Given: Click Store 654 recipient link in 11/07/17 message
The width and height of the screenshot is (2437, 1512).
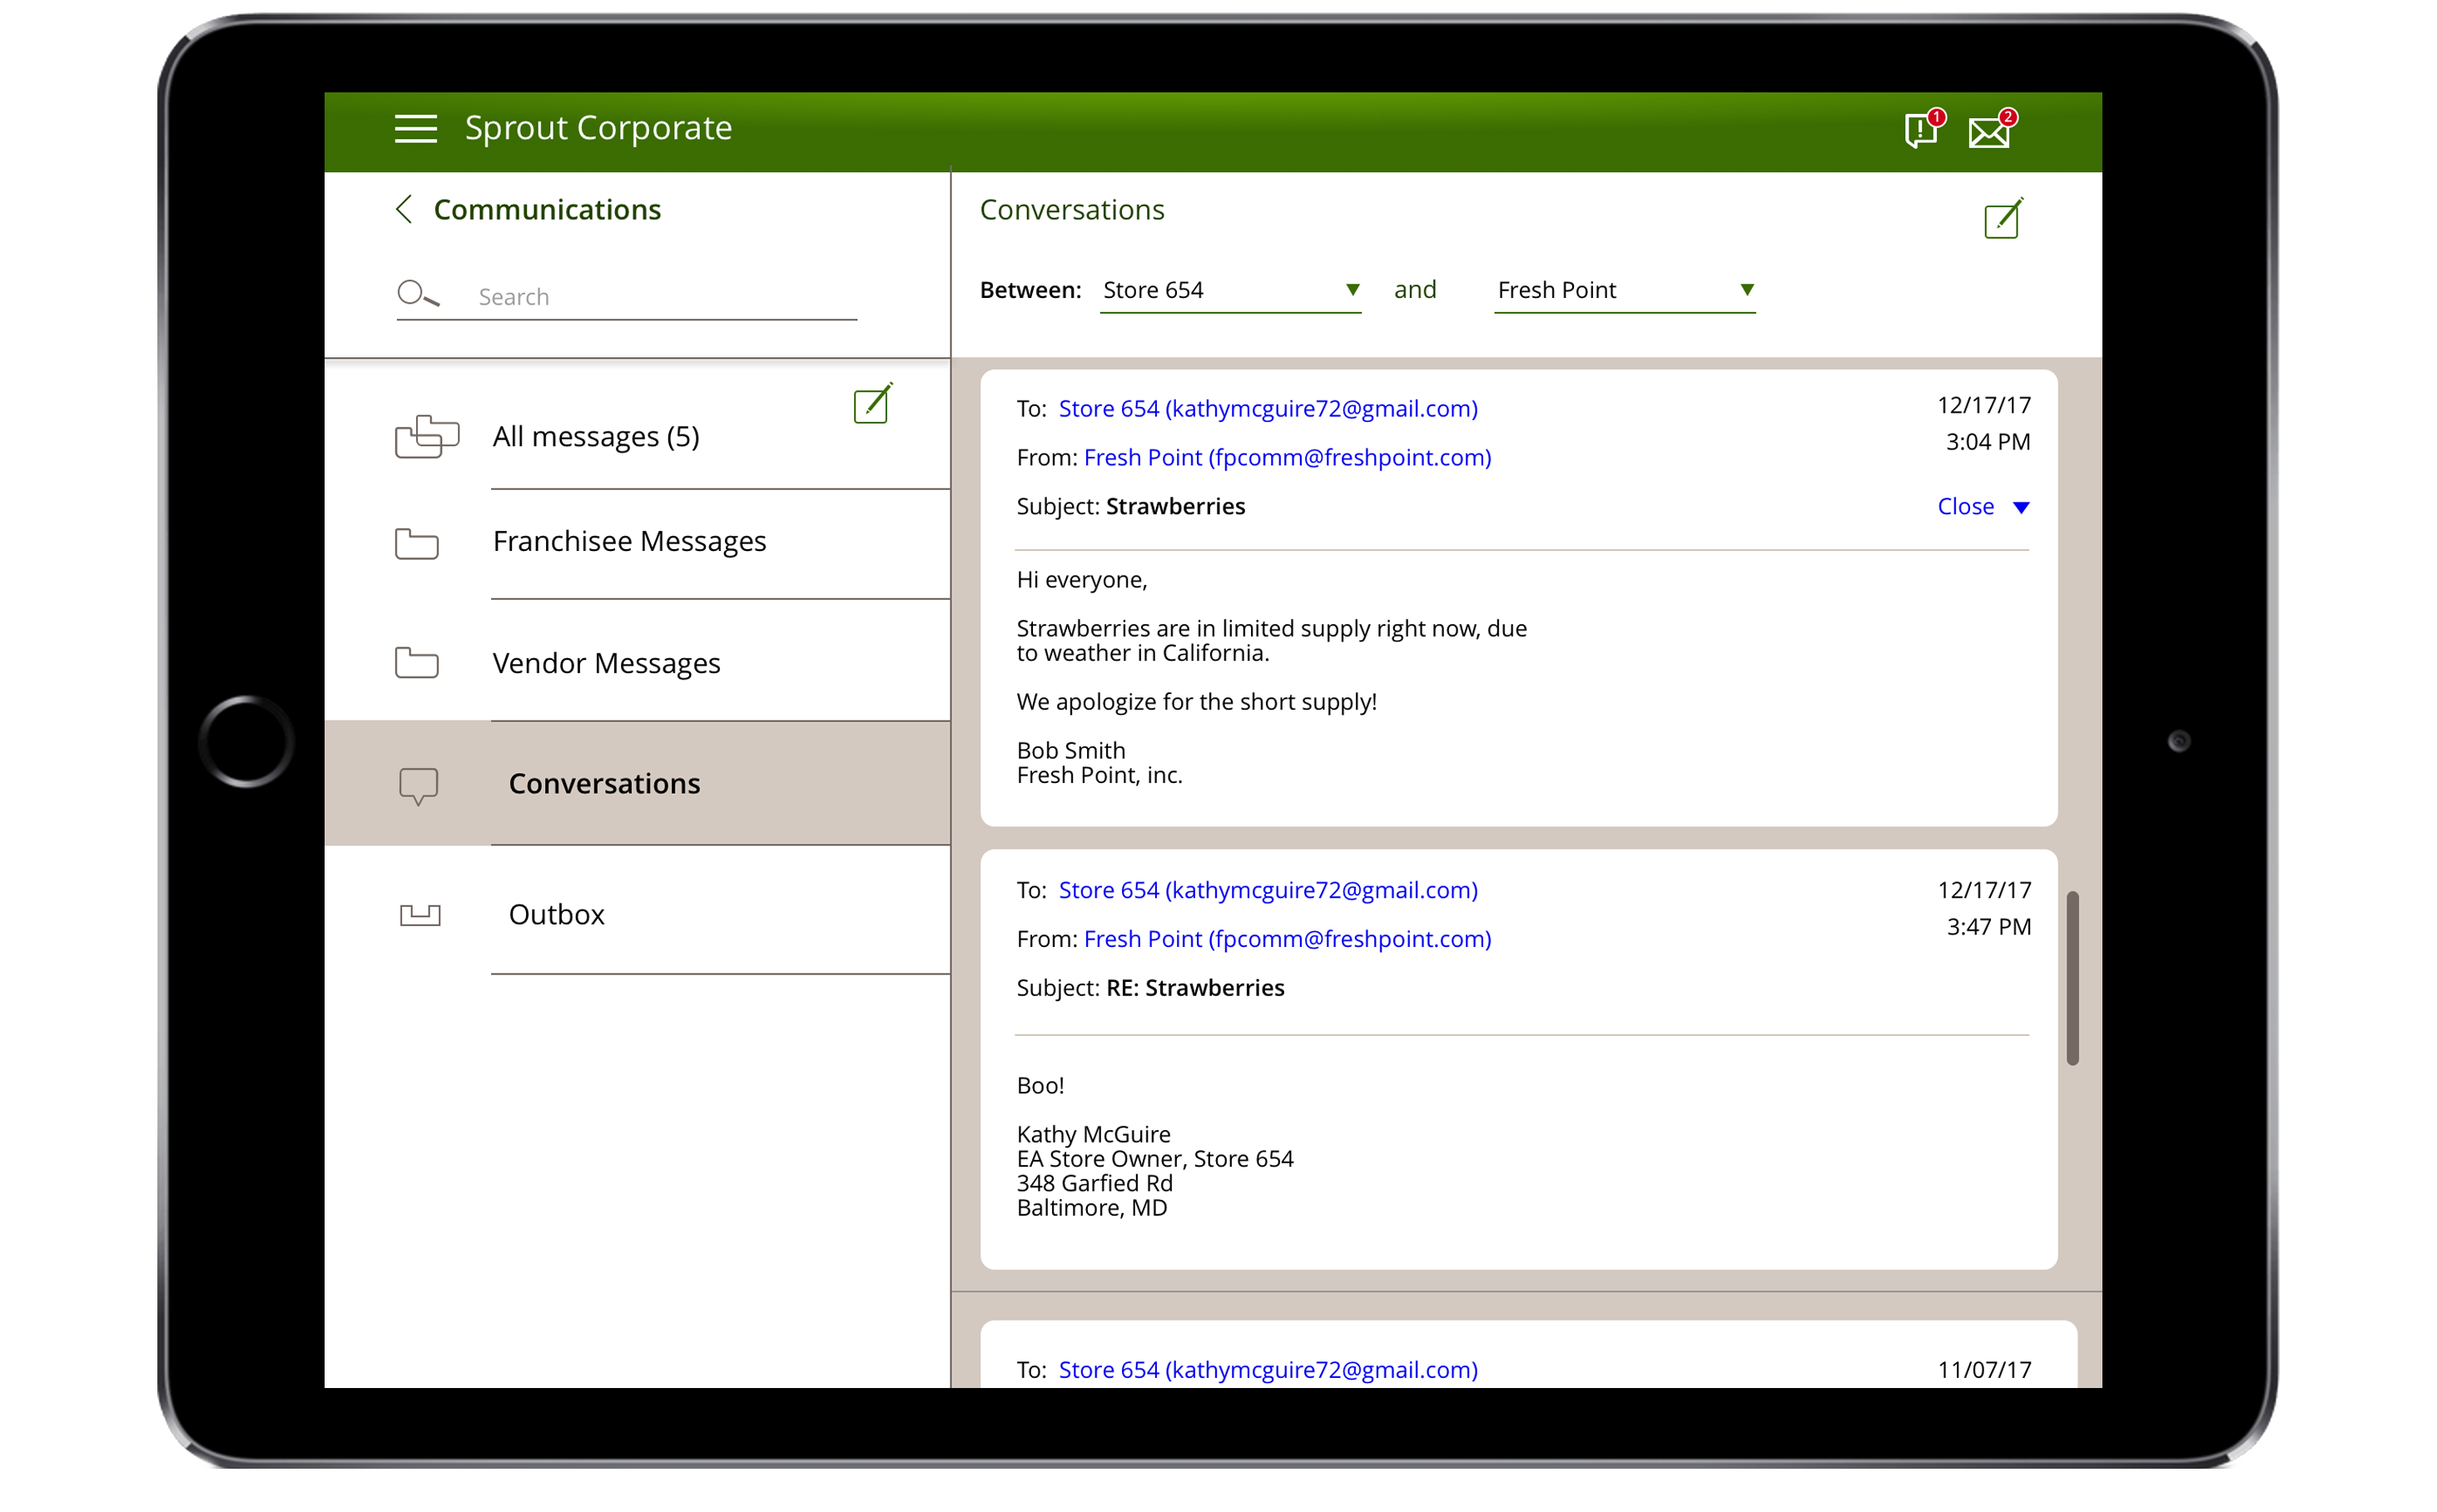Looking at the screenshot, I should pyautogui.click(x=1268, y=1370).
